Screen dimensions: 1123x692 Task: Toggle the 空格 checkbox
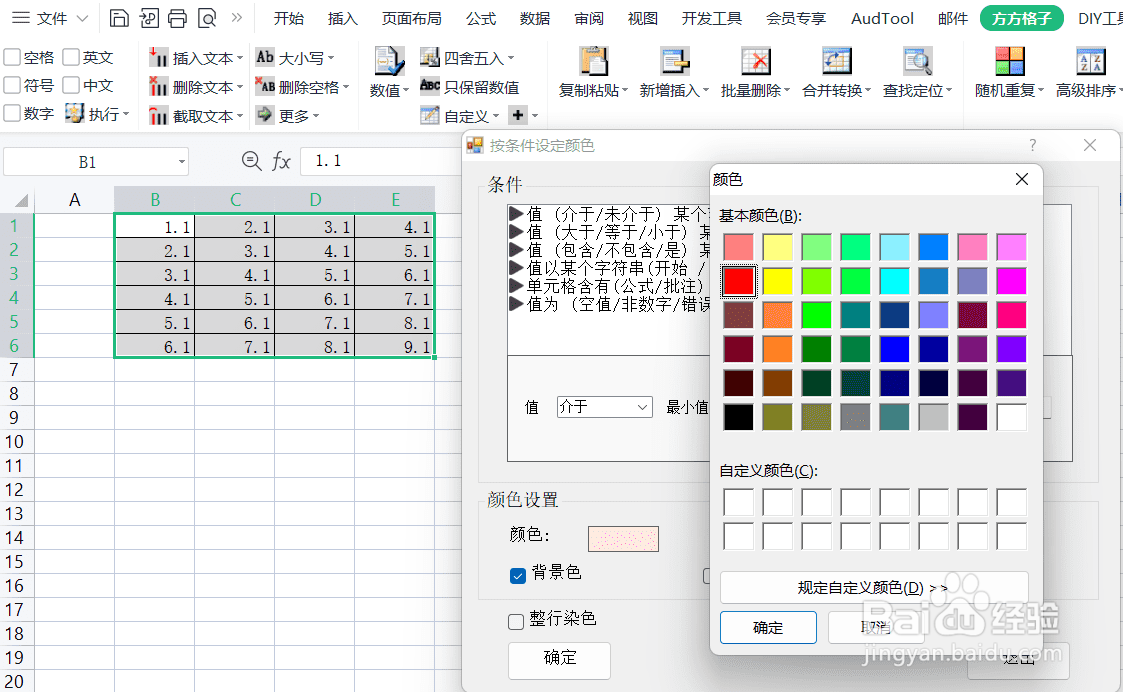[12, 57]
